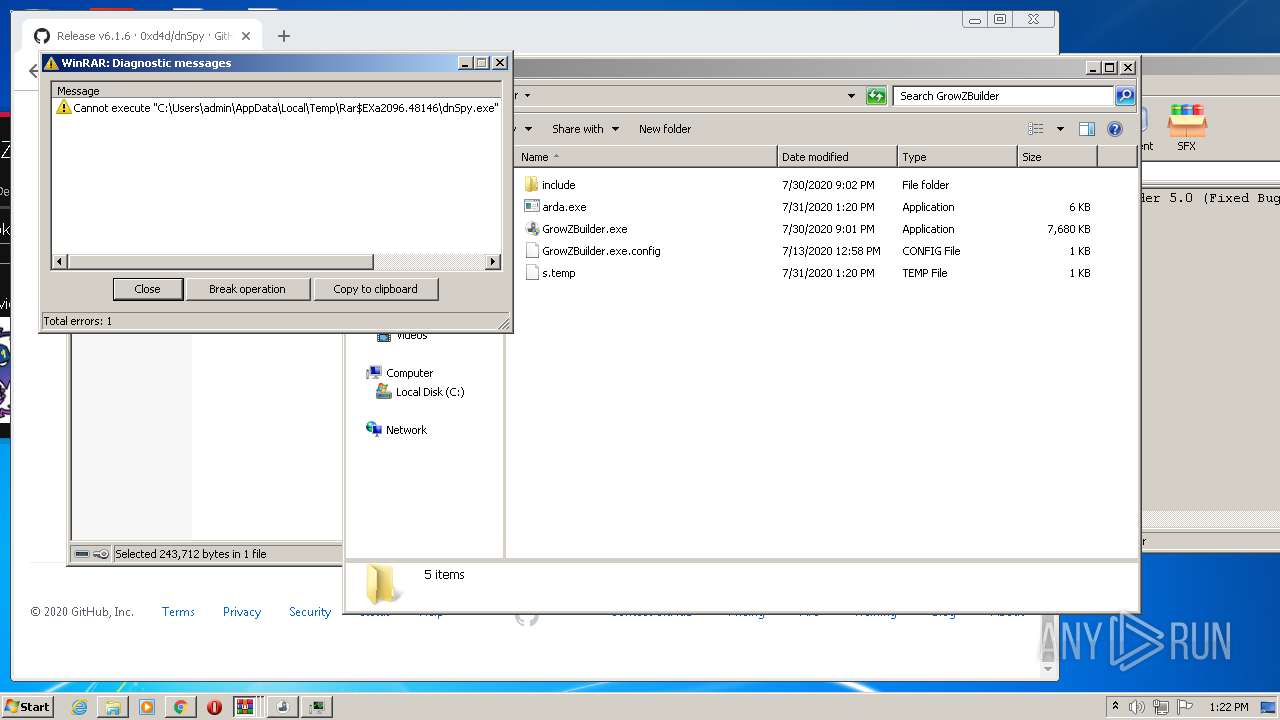Close the Chrome dnSpy release tab
1280x720 pixels.
coord(246,36)
